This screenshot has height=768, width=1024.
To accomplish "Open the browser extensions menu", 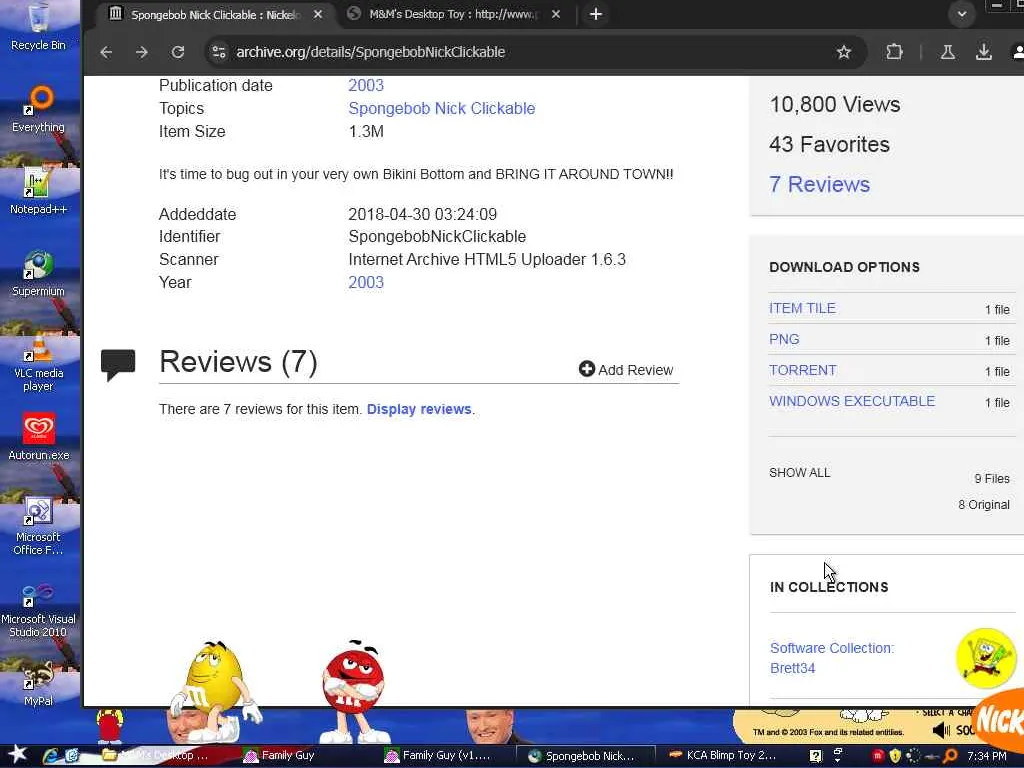I will [894, 52].
